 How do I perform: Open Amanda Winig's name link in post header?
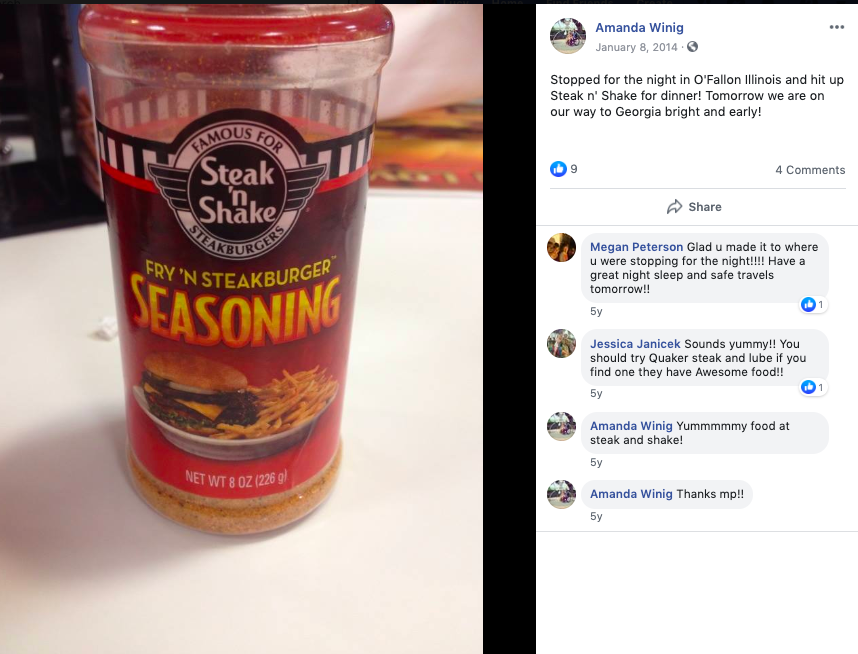[x=639, y=27]
